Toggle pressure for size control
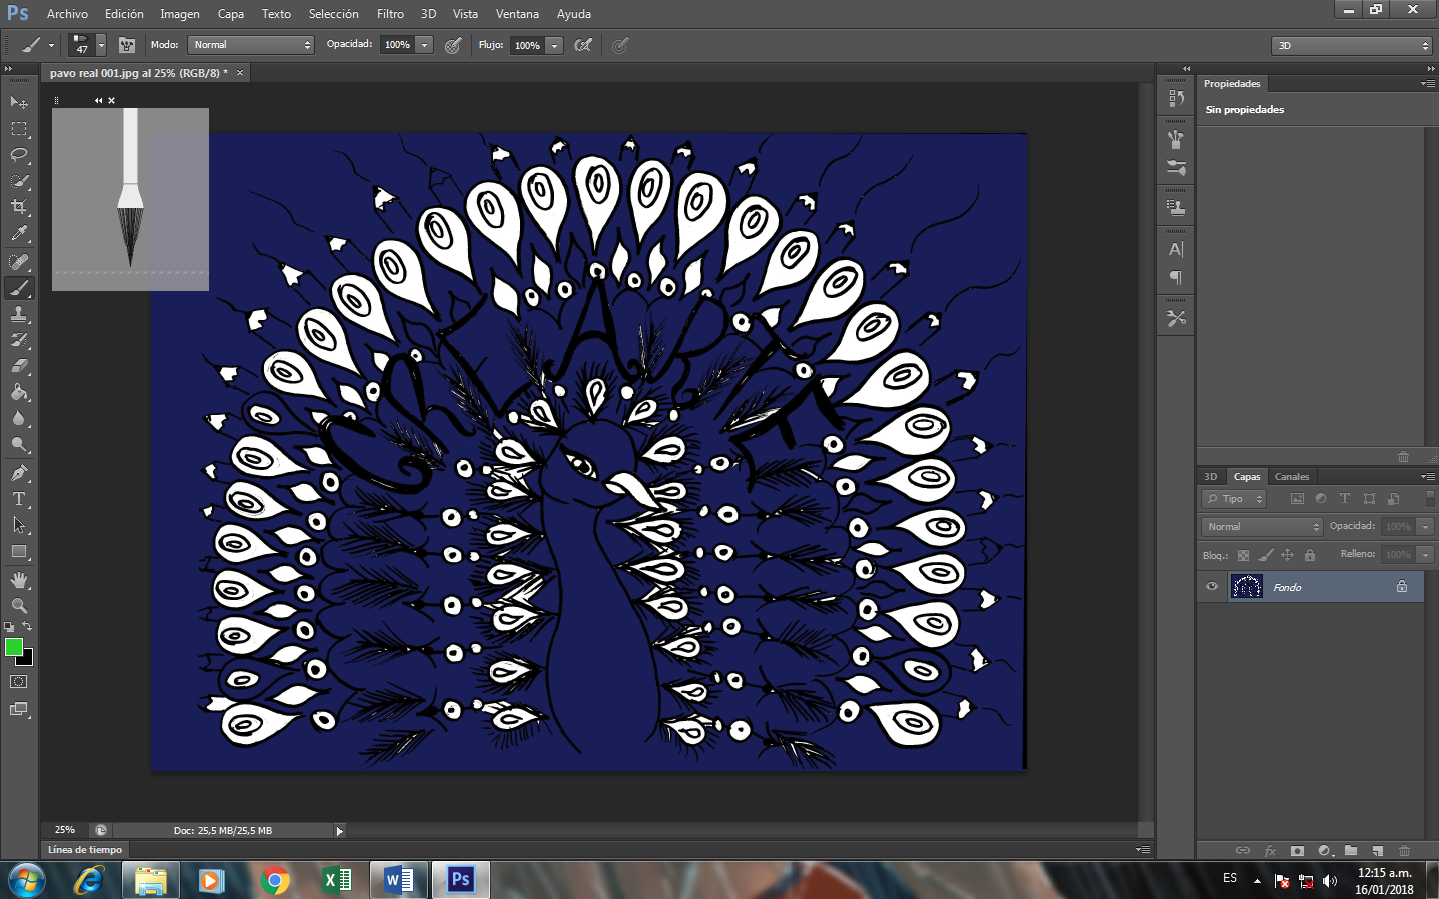1439x899 pixels. pos(620,45)
